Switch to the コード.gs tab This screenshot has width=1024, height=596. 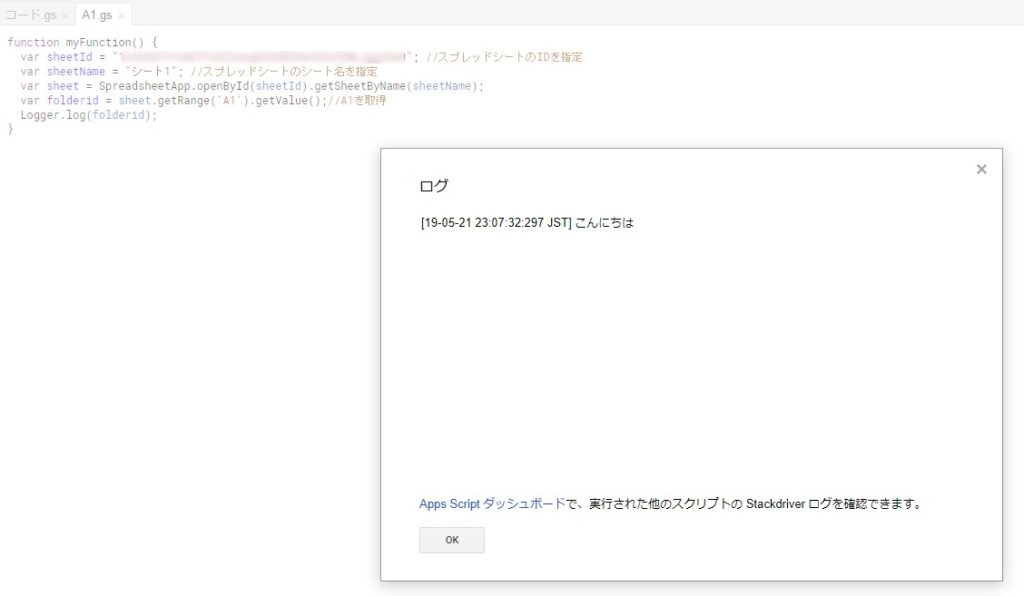click(x=30, y=15)
